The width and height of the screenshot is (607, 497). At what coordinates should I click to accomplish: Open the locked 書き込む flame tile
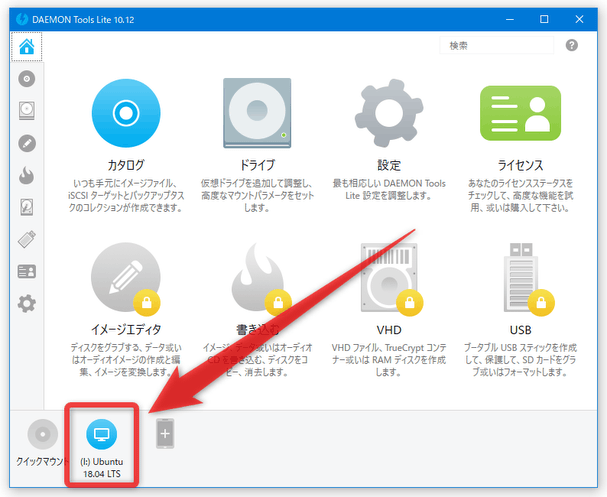coord(258,278)
